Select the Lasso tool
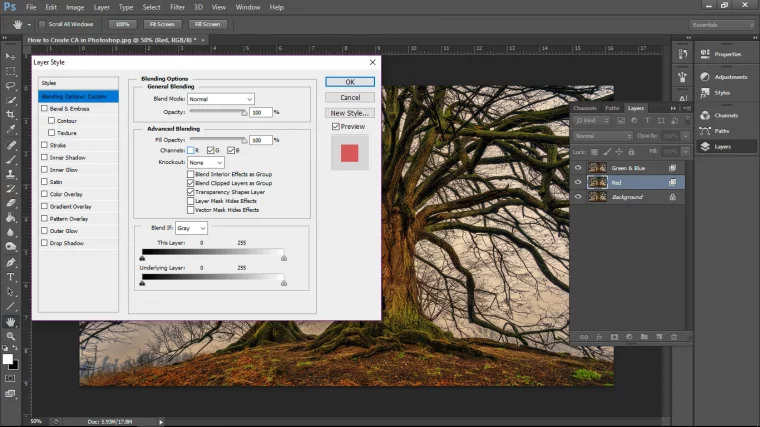 click(10, 86)
